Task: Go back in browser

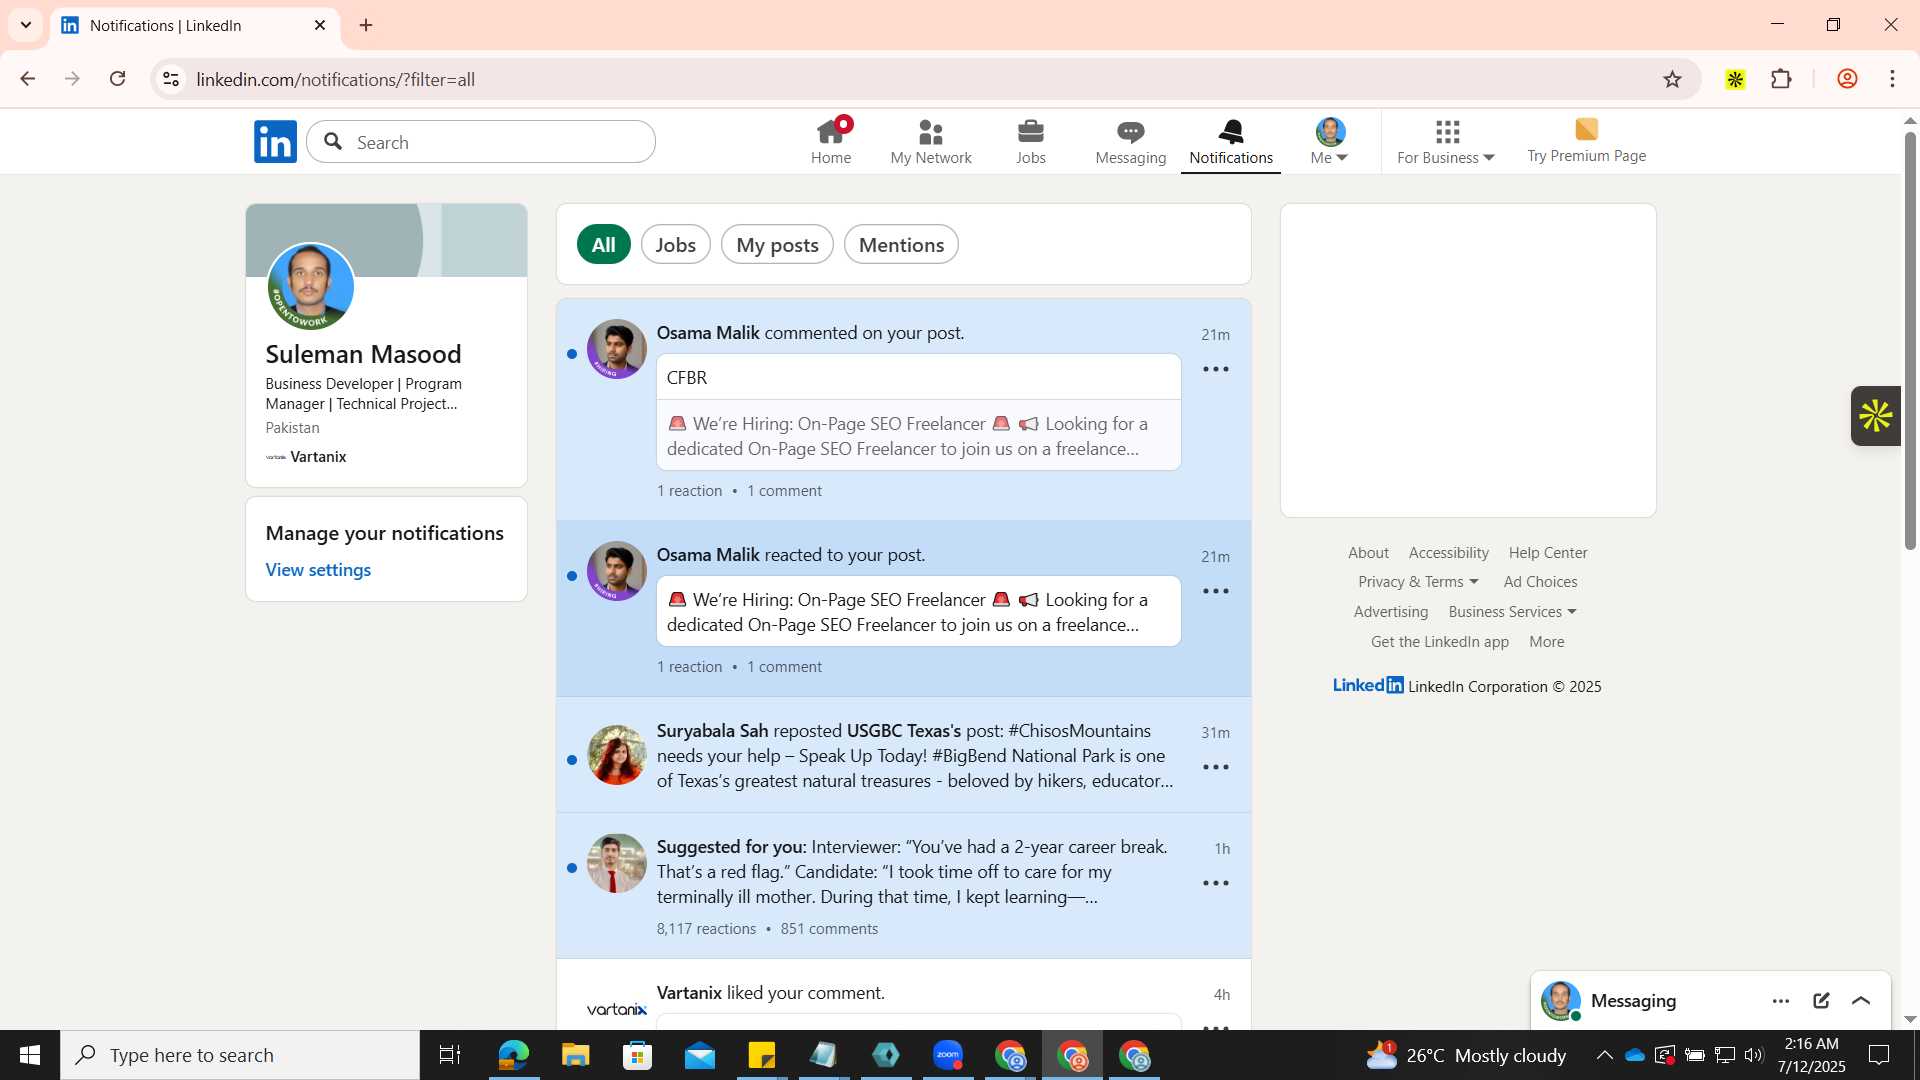Action: tap(28, 79)
